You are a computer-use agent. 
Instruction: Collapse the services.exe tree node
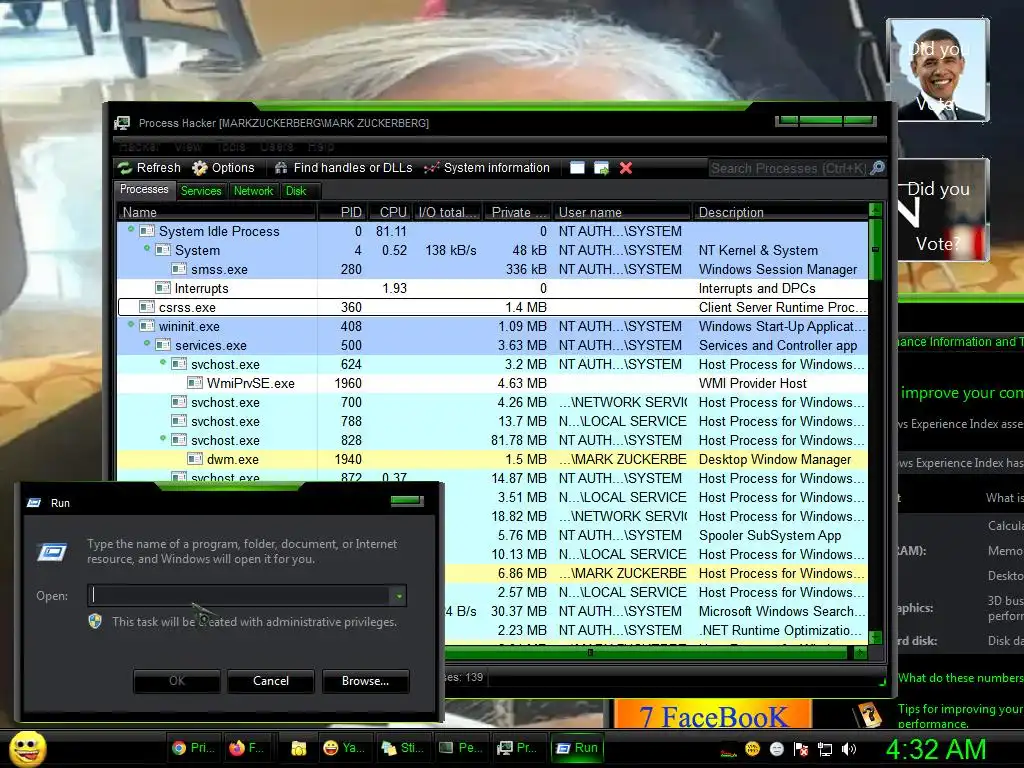coord(147,343)
